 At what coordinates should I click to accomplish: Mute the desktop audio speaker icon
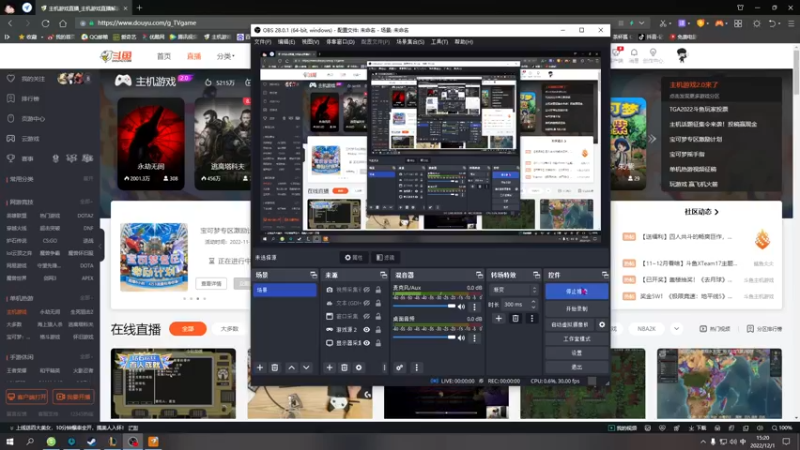pyautogui.click(x=461, y=338)
